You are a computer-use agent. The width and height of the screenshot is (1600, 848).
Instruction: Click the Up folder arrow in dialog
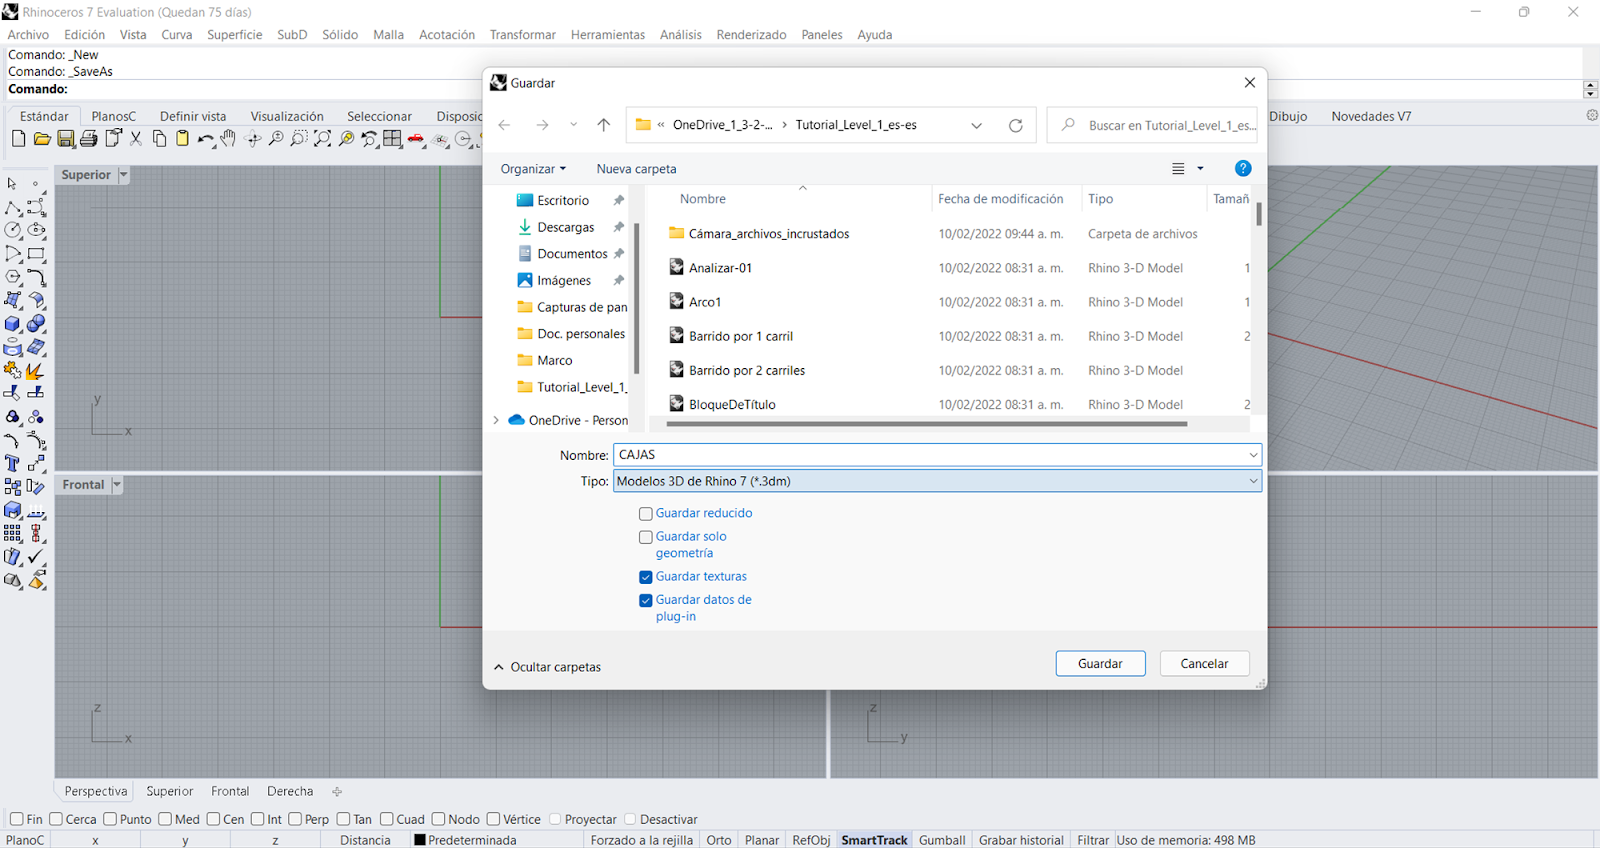pos(603,125)
